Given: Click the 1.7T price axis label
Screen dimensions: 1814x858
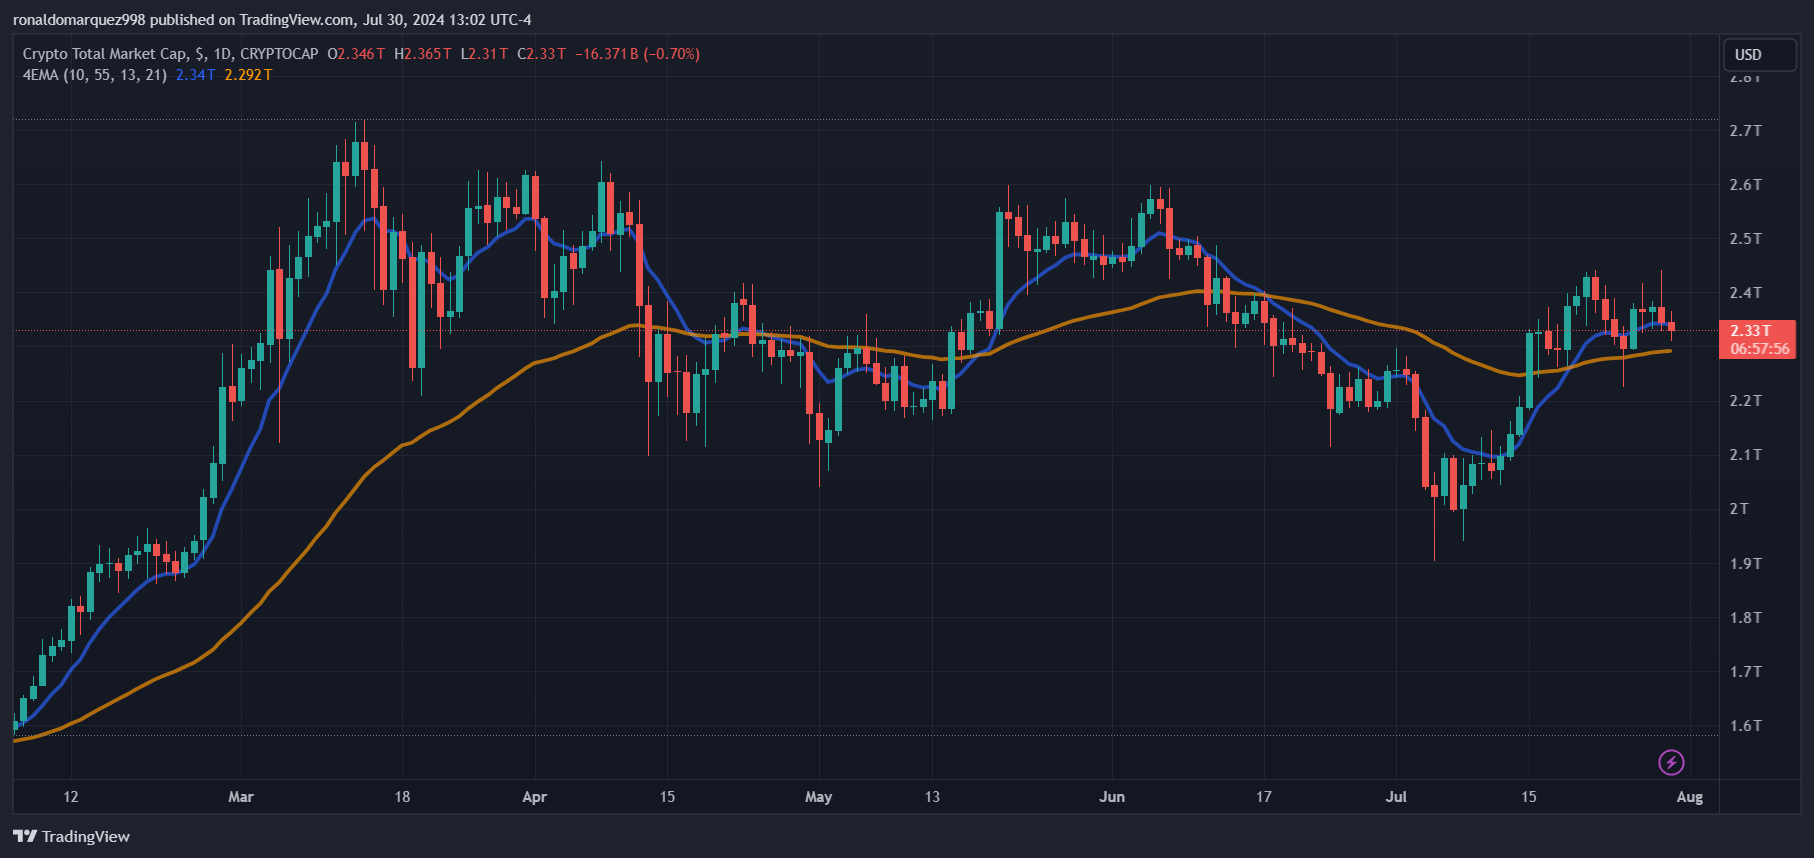Looking at the screenshot, I should (1746, 672).
